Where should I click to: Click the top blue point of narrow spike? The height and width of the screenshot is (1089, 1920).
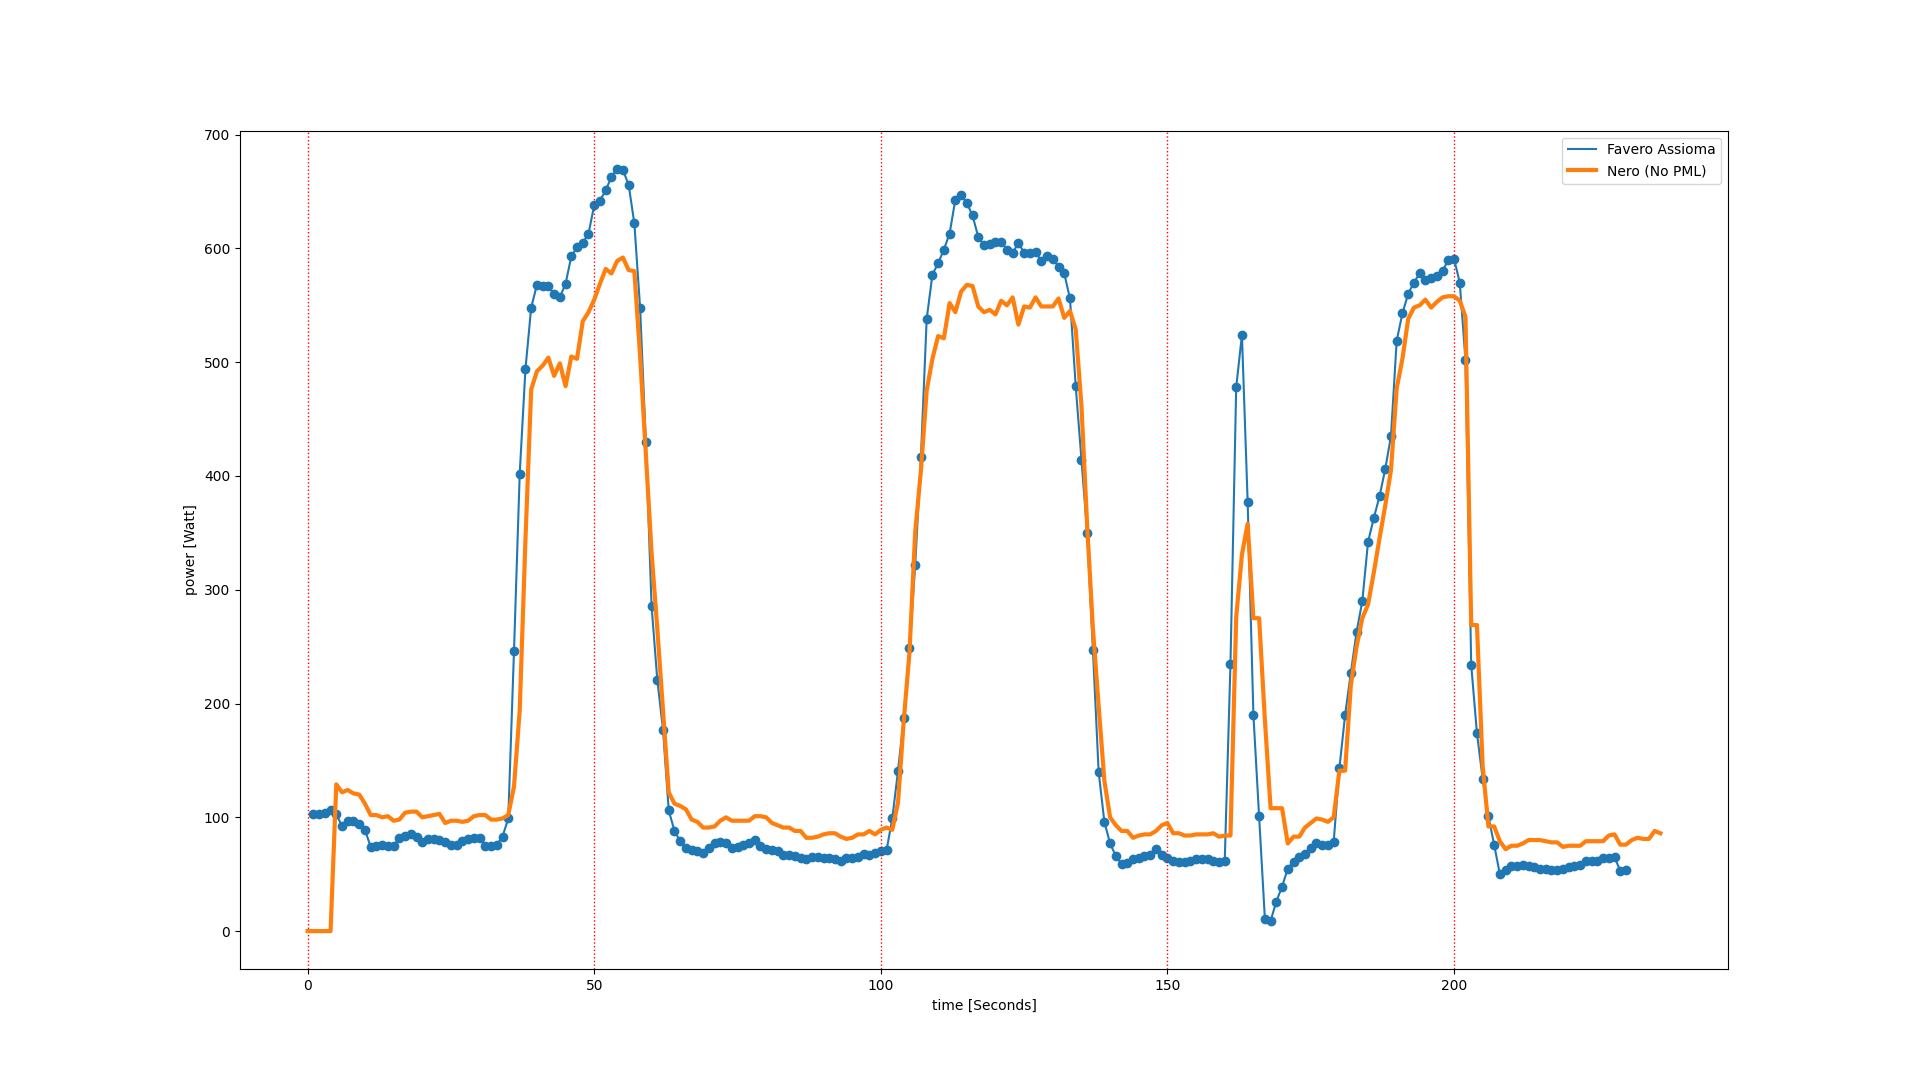tap(1242, 336)
